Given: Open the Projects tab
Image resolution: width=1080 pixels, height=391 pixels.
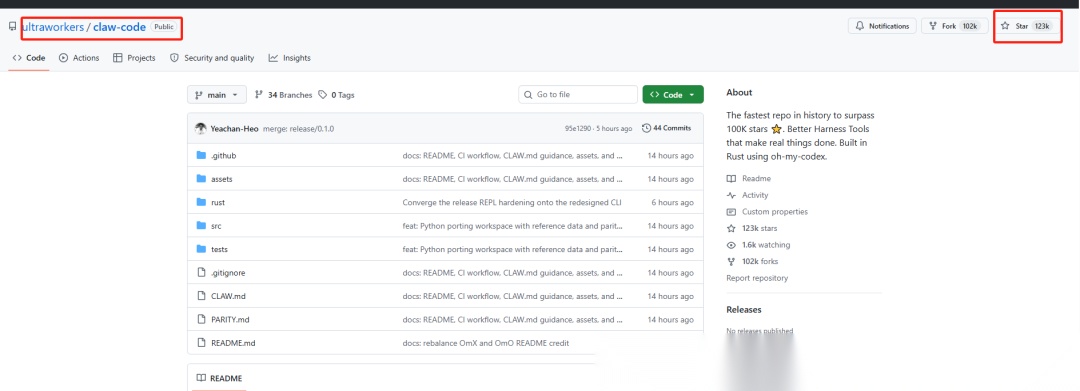Looking at the screenshot, I should [x=134, y=58].
